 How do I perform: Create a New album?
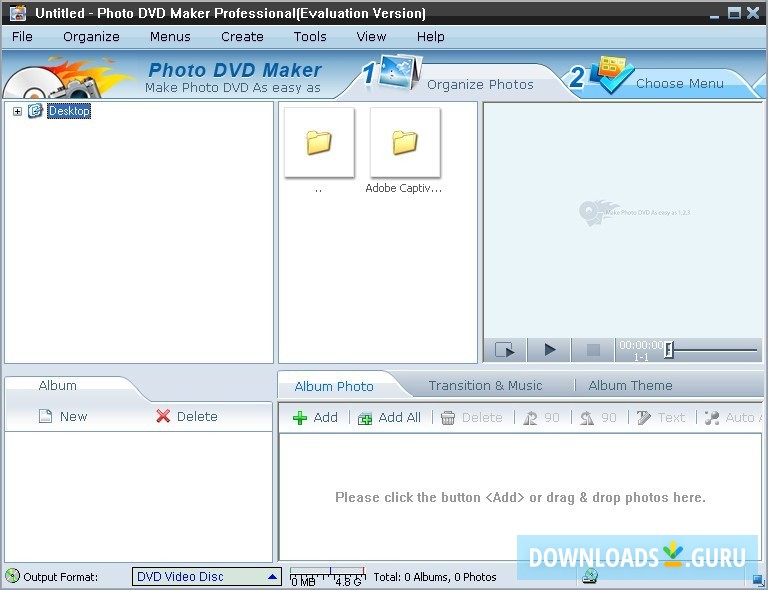pyautogui.click(x=63, y=417)
